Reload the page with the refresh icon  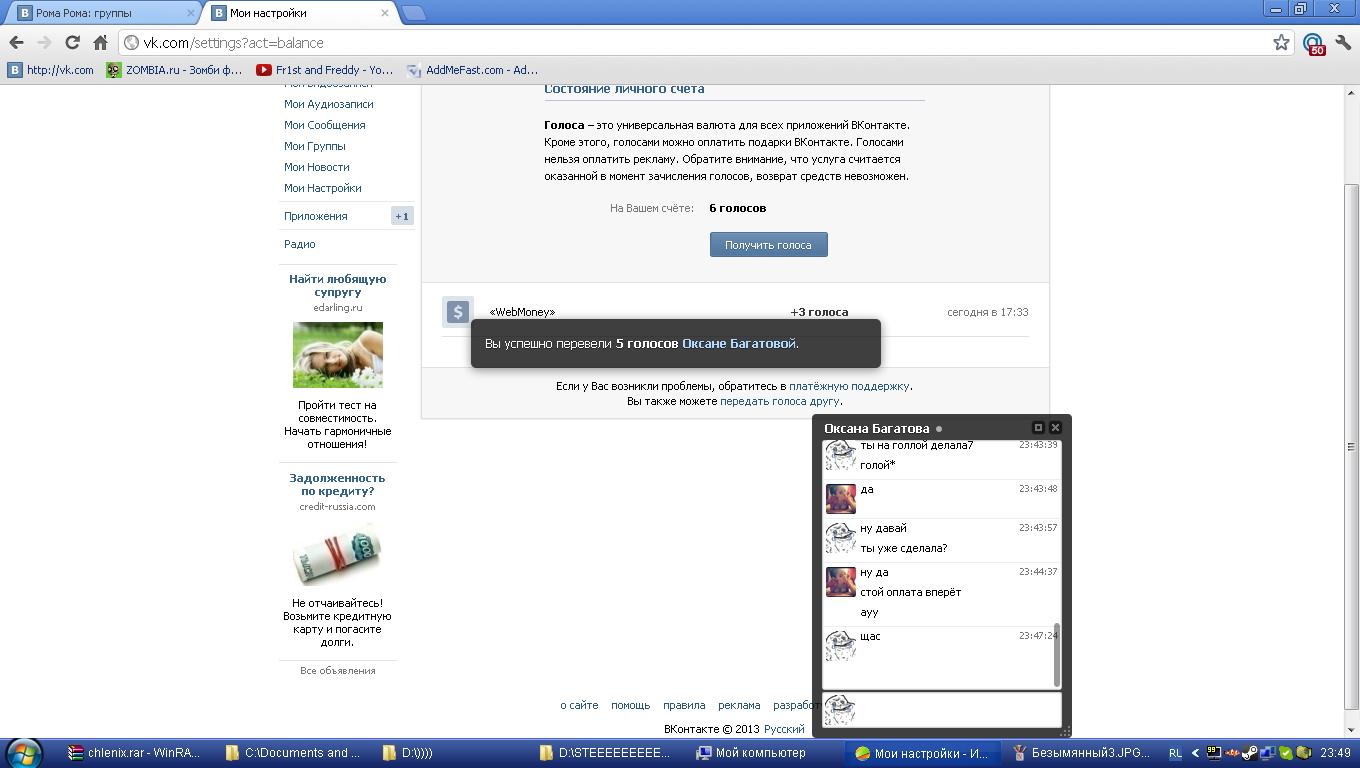point(72,42)
